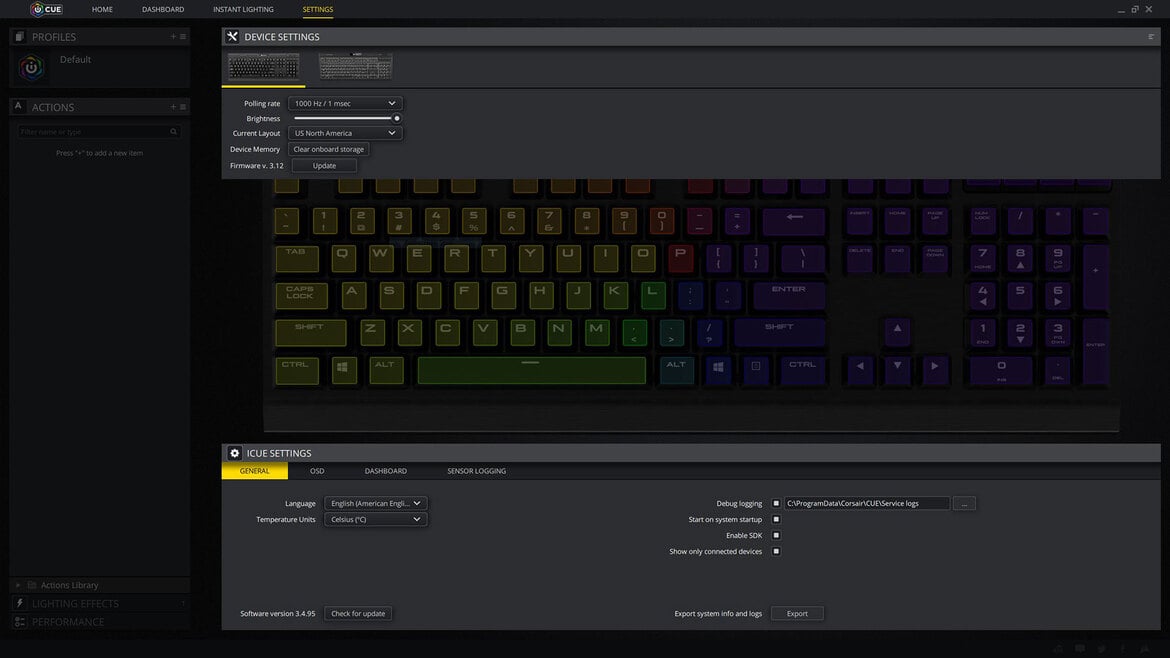Viewport: 1170px width, 658px height.
Task: Go to the Home menu
Action: [102, 10]
